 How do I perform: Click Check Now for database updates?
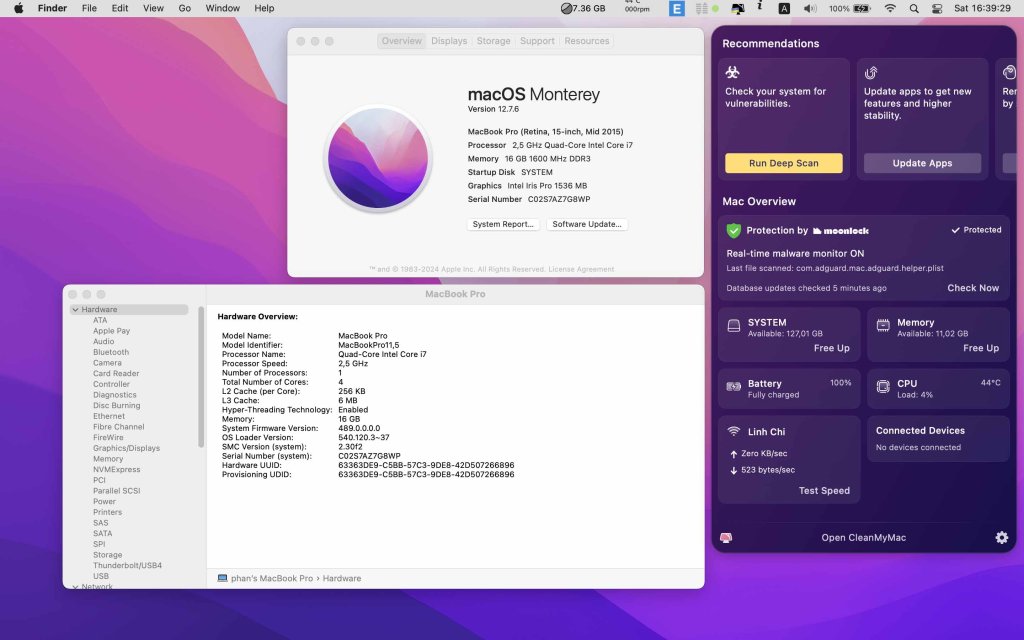[x=973, y=288]
